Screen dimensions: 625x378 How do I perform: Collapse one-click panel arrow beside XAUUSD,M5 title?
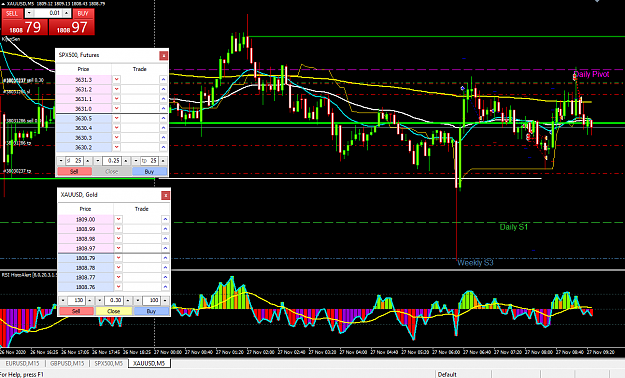pyautogui.click(x=4, y=4)
